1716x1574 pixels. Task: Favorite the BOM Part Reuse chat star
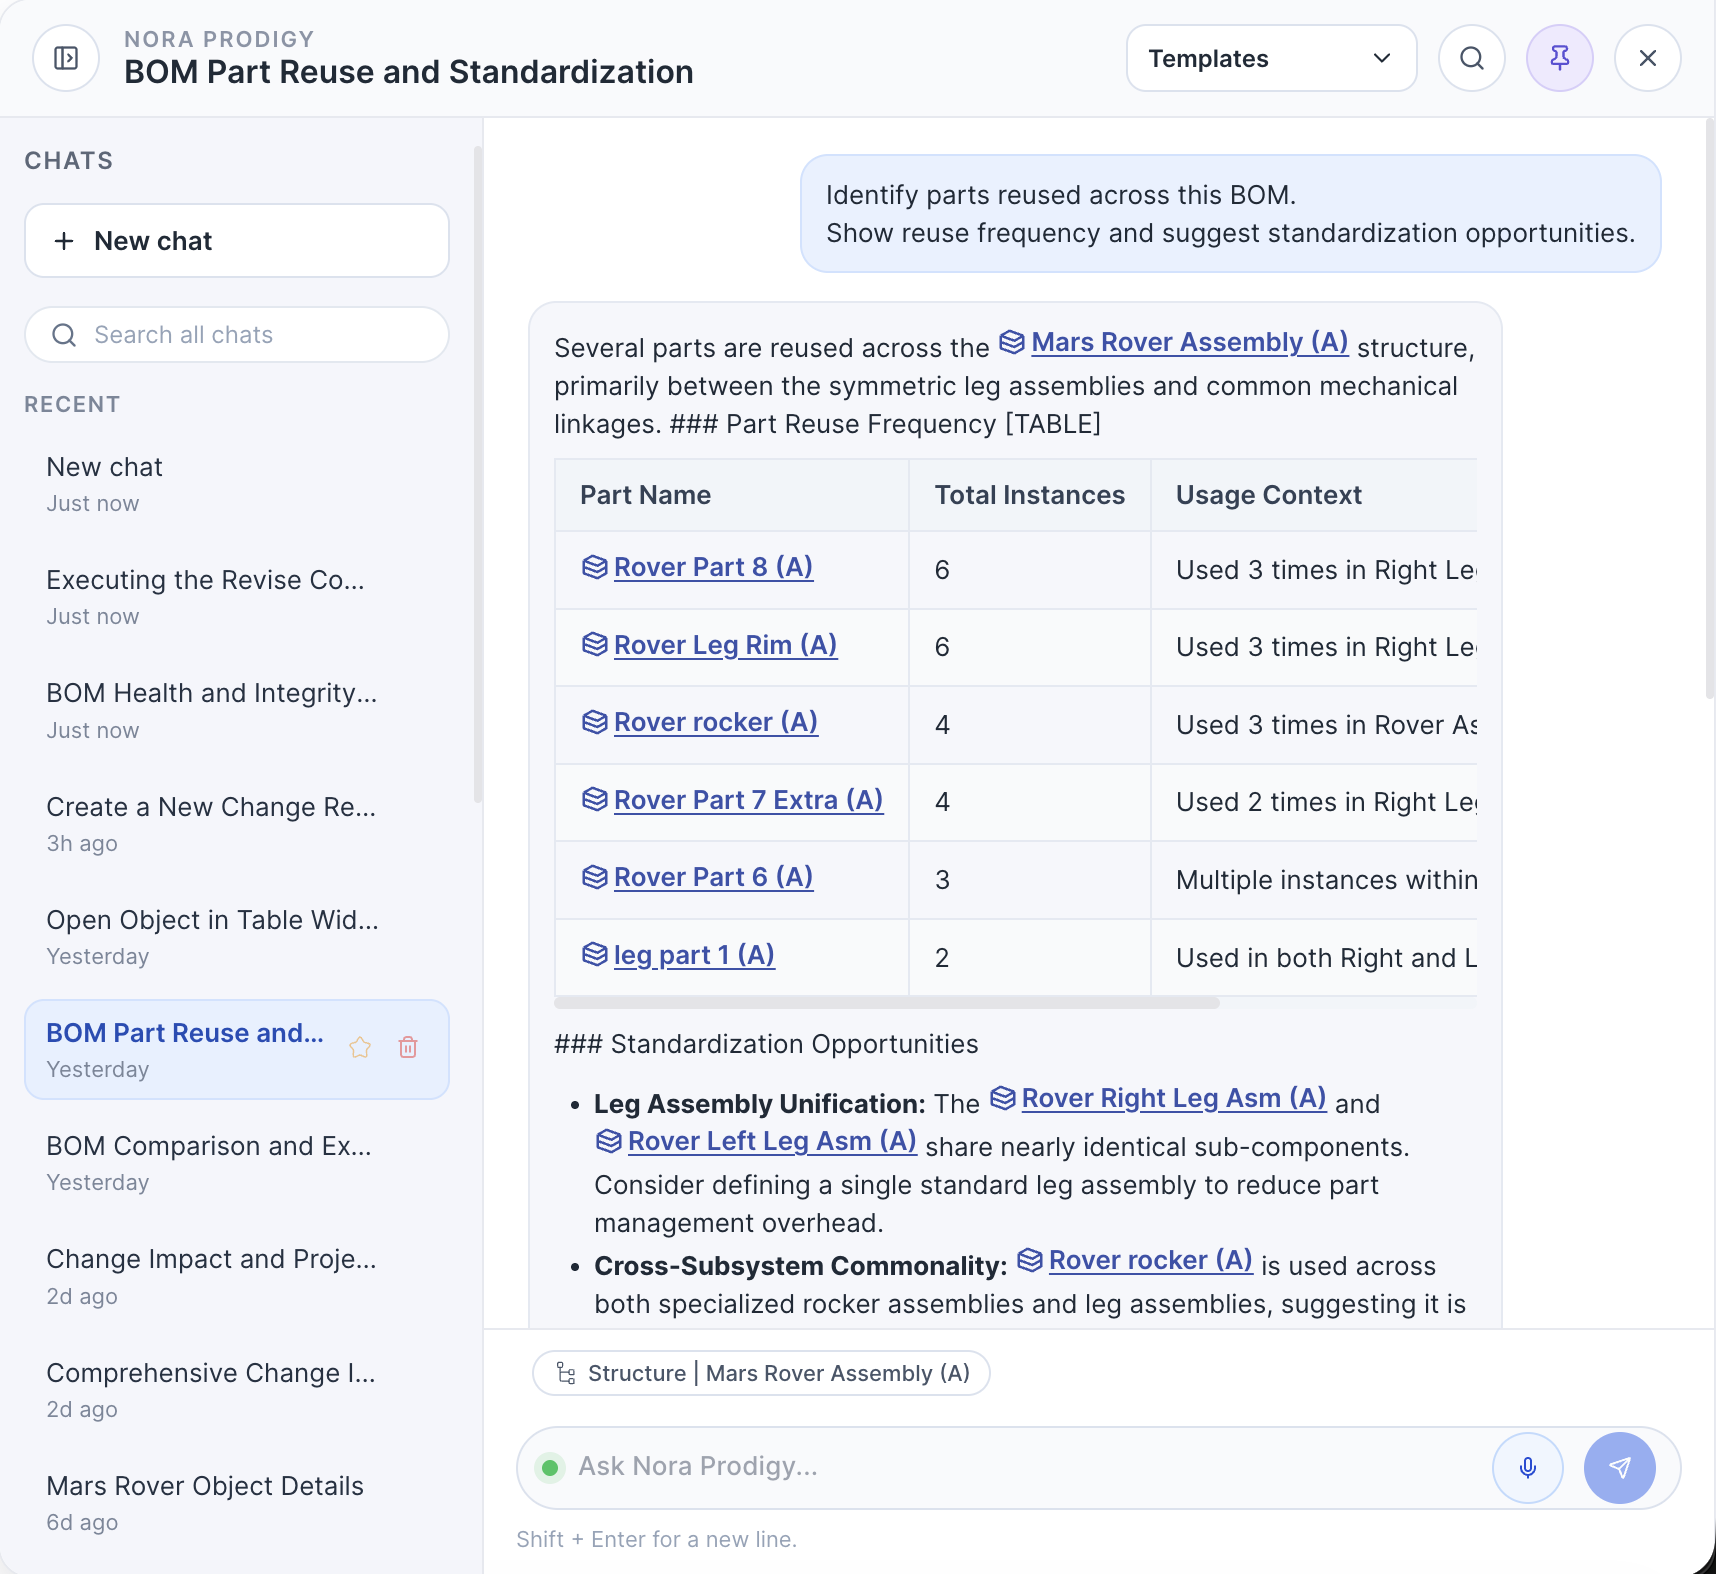(360, 1047)
